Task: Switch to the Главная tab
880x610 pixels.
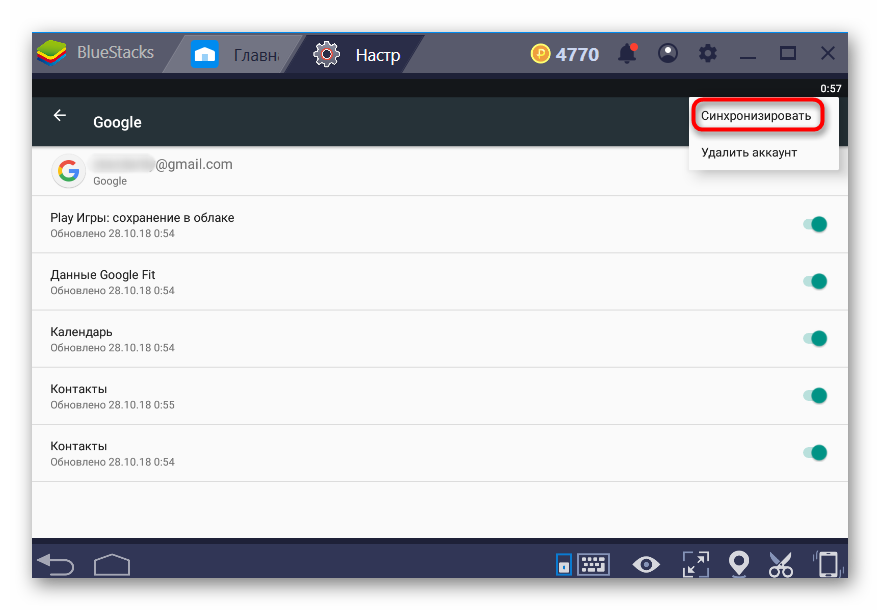Action: point(240,54)
